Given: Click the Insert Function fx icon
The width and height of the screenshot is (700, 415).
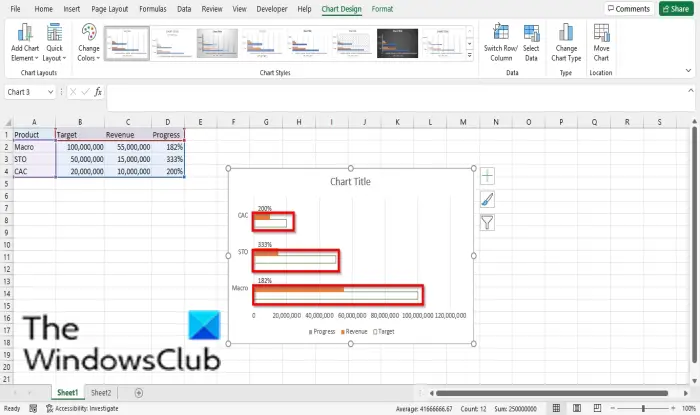Looking at the screenshot, I should click(98, 92).
